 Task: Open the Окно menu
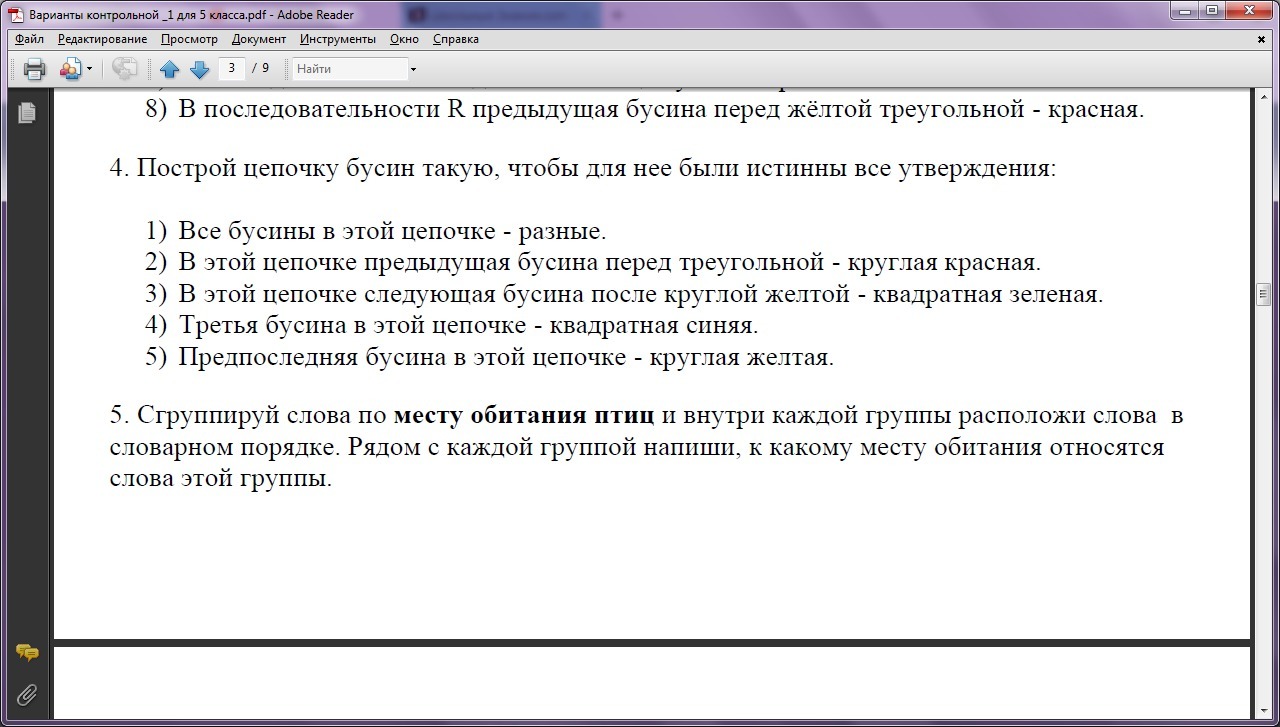404,39
